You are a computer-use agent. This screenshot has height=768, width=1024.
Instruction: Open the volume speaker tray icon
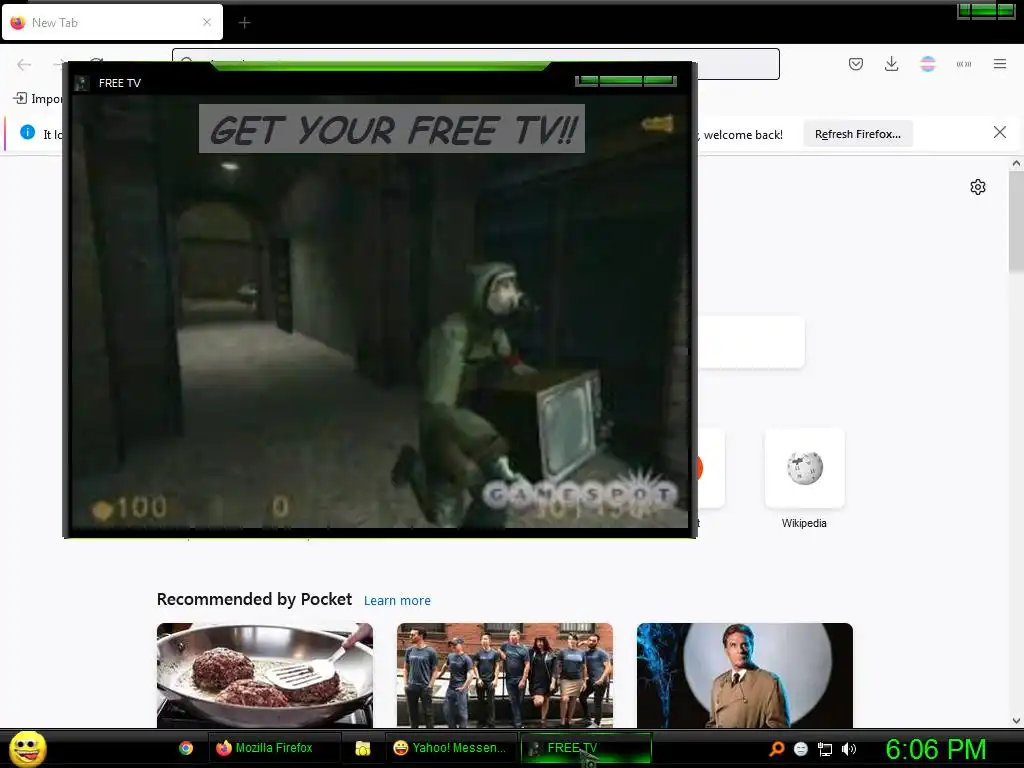point(848,749)
